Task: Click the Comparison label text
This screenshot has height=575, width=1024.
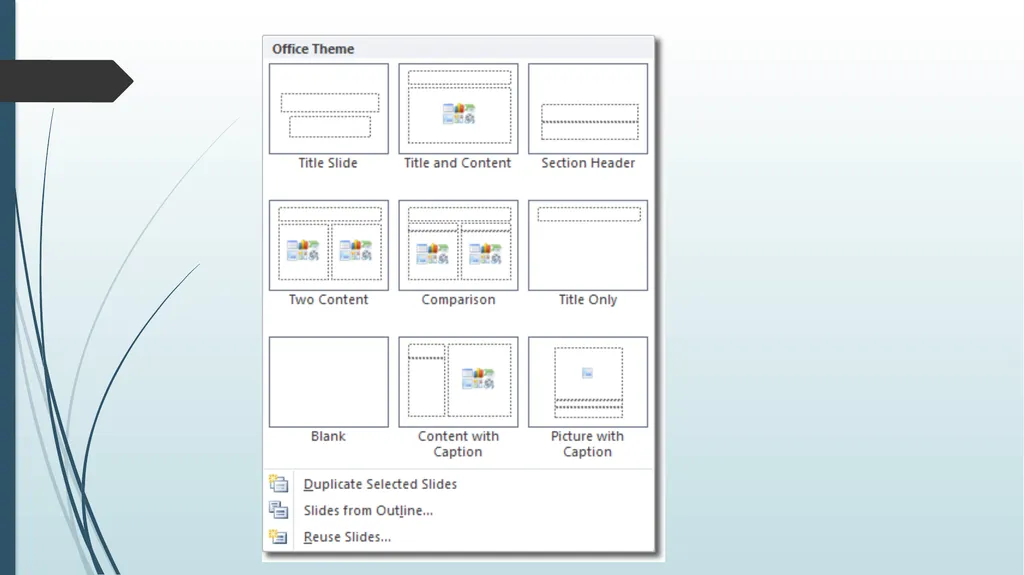Action: pos(458,299)
